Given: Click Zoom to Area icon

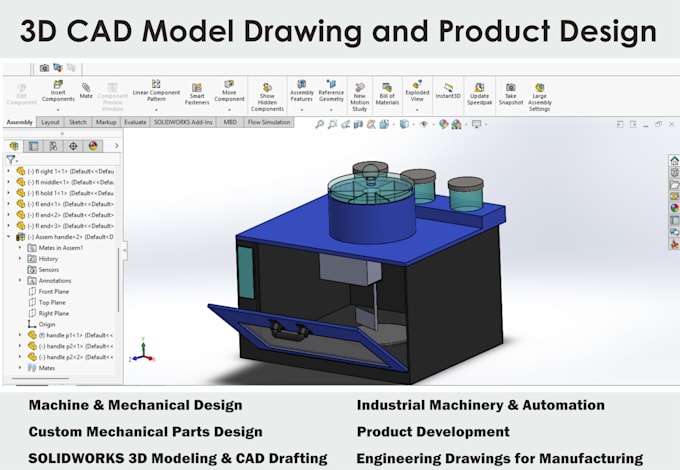Looking at the screenshot, I should pos(332,124).
